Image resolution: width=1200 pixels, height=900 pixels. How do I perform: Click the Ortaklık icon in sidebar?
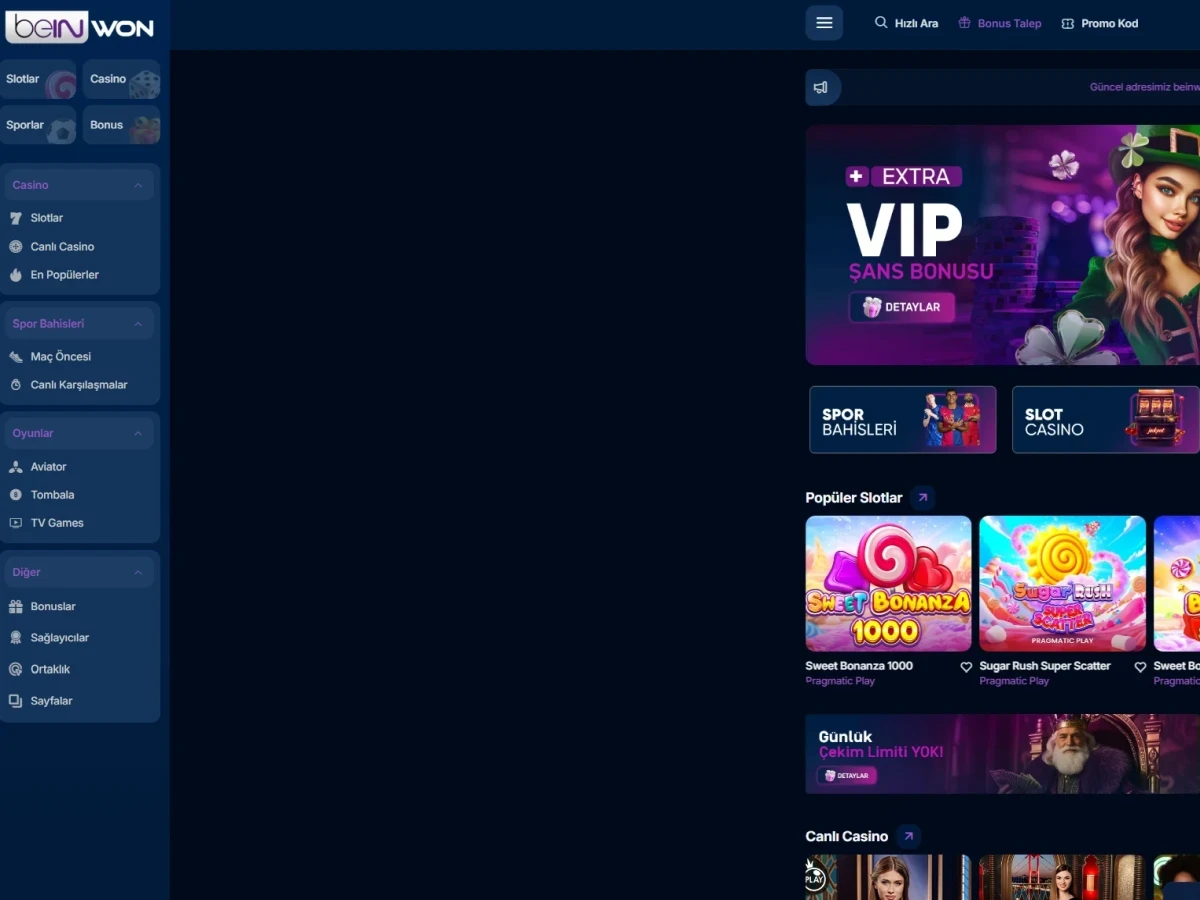[x=16, y=669]
